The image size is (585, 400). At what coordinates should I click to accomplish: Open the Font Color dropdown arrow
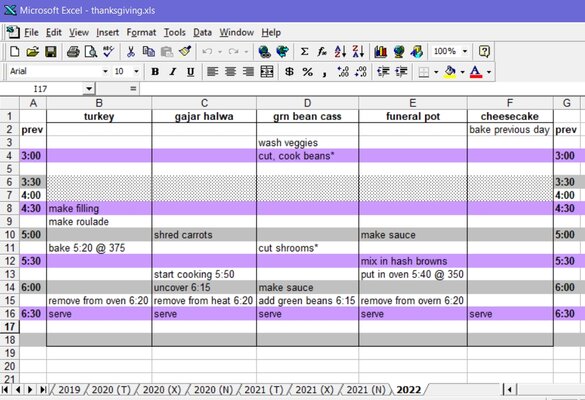click(488, 72)
